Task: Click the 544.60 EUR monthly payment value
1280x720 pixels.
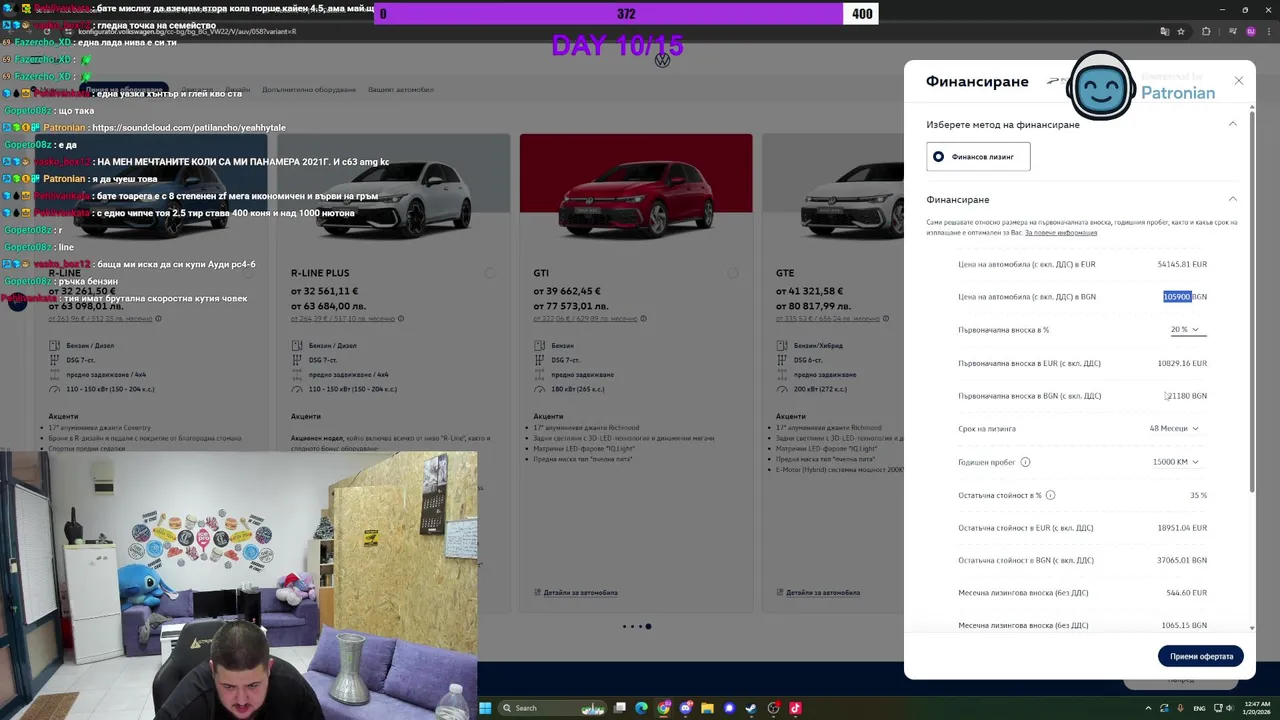Action: pos(1187,593)
